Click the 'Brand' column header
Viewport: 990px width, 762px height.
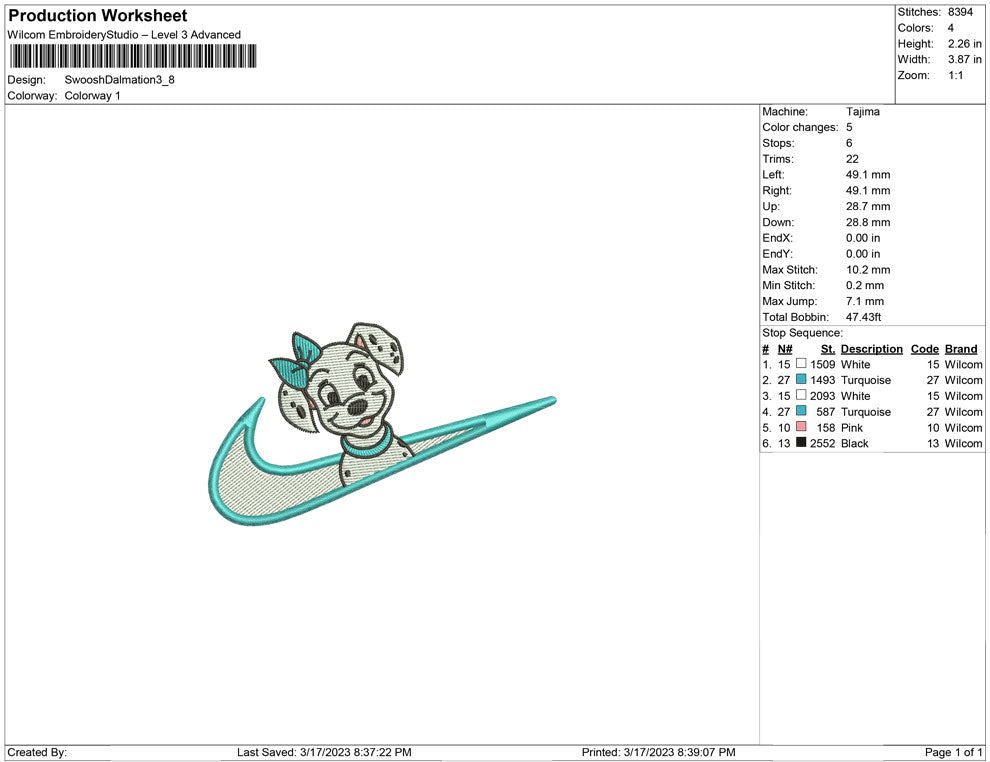pos(961,349)
